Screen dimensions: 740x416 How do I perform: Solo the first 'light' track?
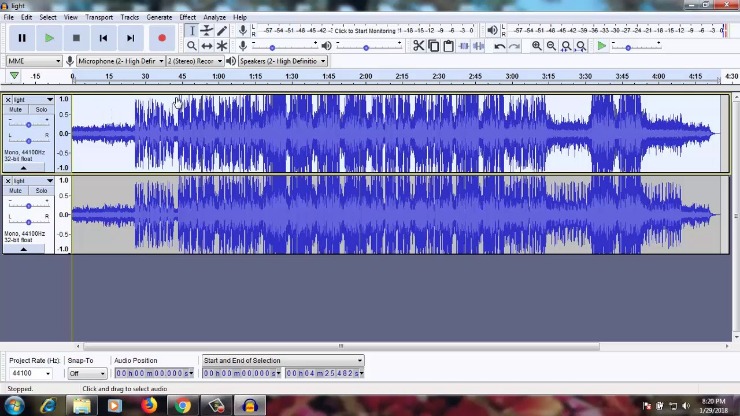(41, 110)
